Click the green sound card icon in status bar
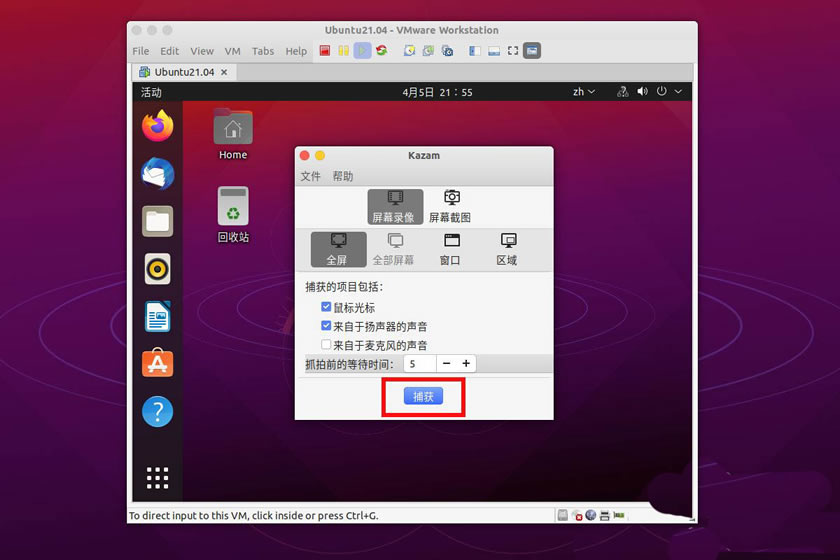This screenshot has width=840, height=560. (x=619, y=515)
